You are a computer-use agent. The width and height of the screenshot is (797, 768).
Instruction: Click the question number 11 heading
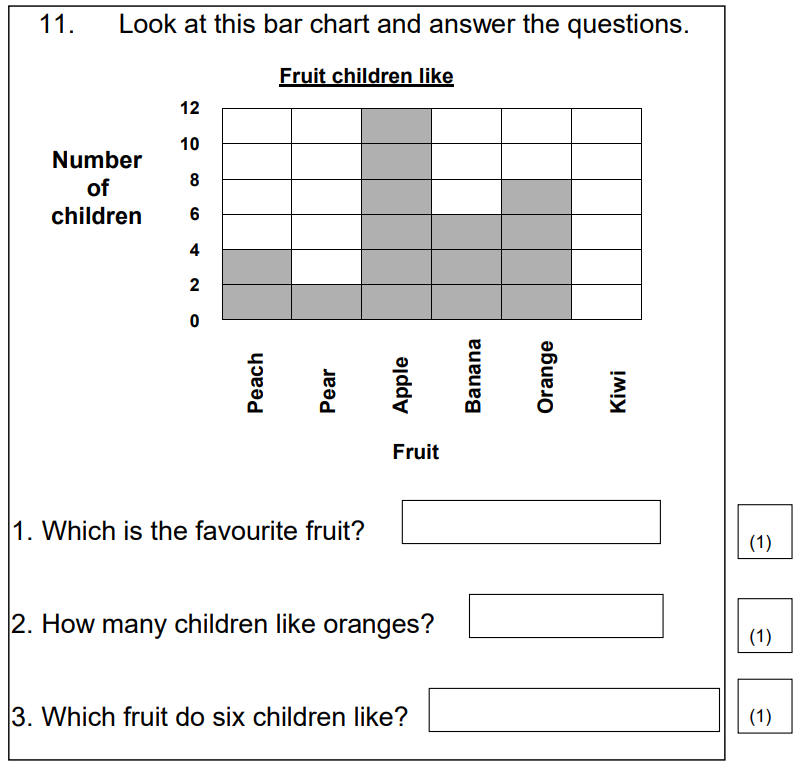tap(57, 25)
